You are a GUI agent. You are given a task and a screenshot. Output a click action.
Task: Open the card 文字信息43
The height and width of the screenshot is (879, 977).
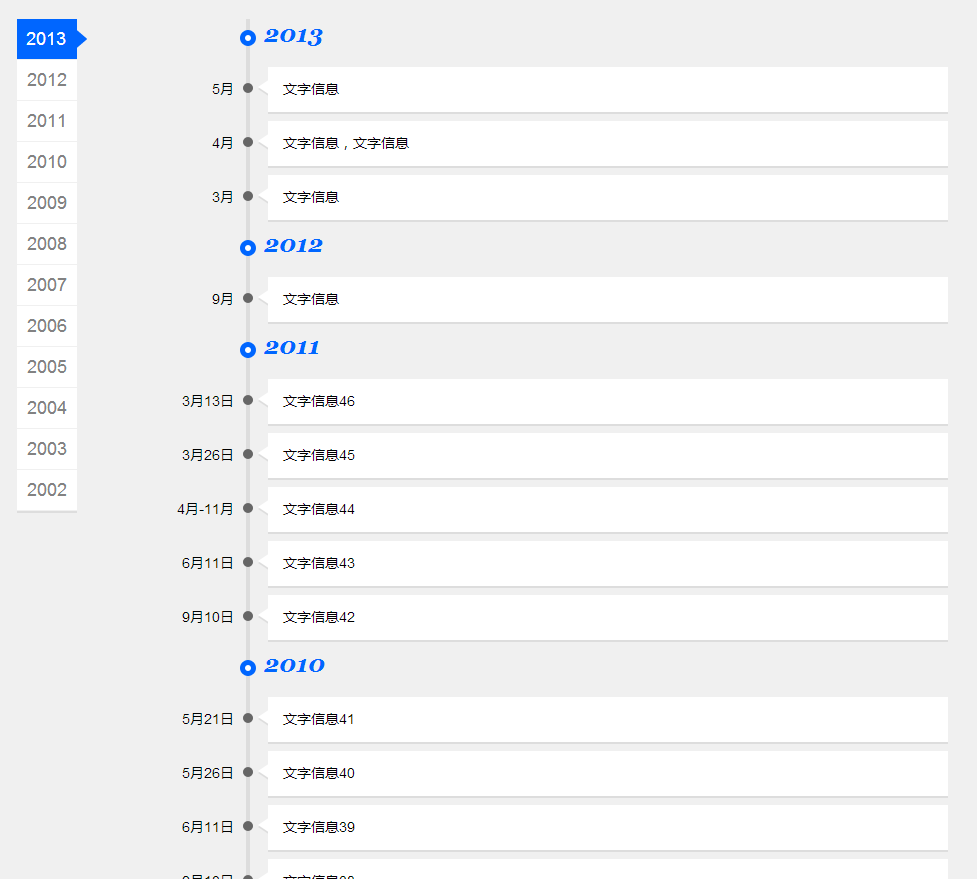(x=608, y=564)
